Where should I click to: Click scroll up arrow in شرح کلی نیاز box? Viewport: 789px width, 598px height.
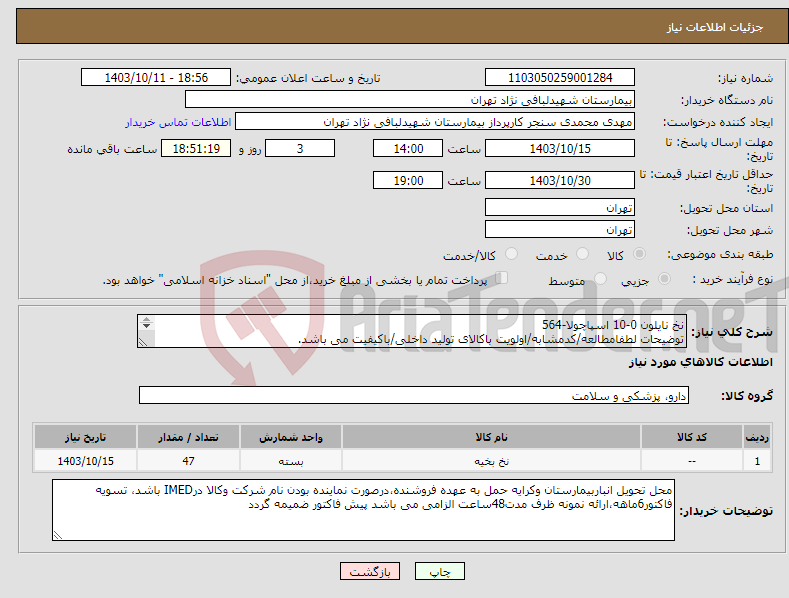[x=146, y=319]
